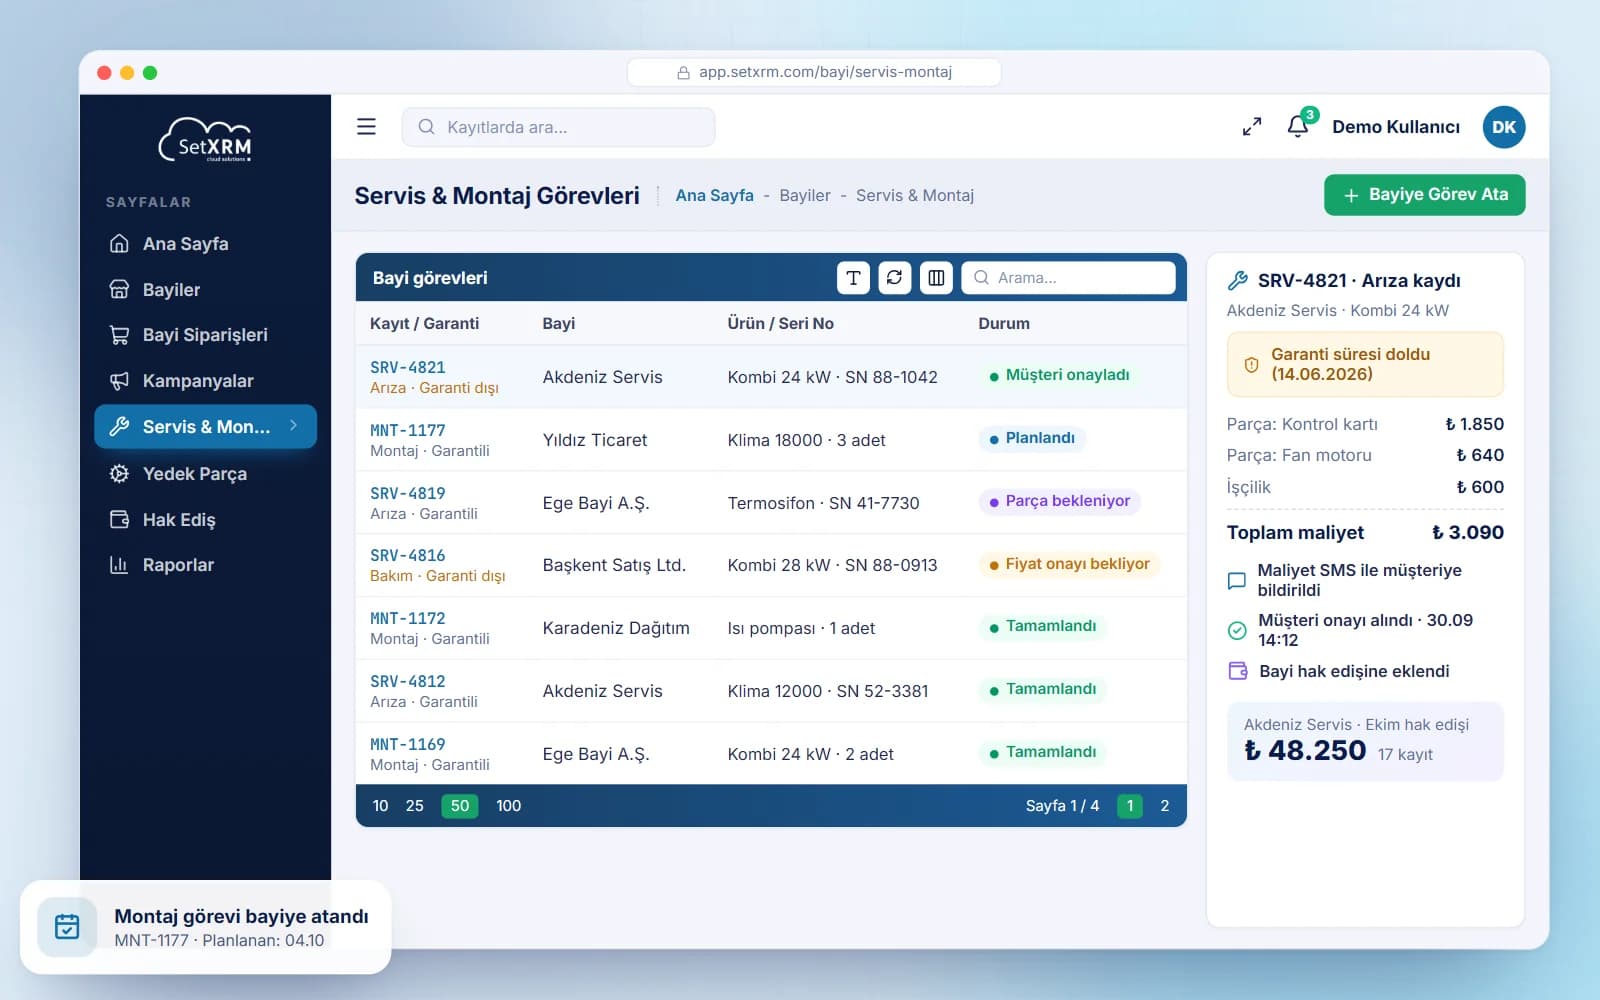1600x1000 pixels.
Task: Open Yedek Parça sidebar item
Action: pyautogui.click(x=205, y=474)
